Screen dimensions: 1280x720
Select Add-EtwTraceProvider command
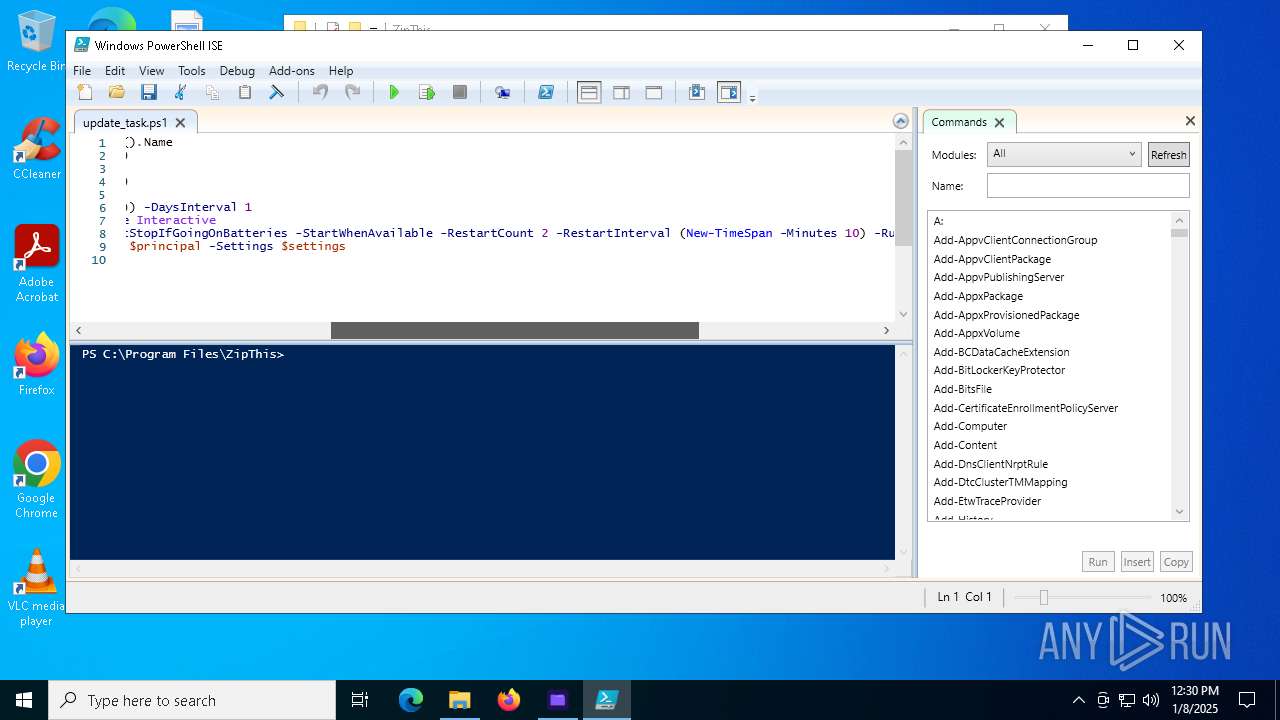[x=987, y=501]
